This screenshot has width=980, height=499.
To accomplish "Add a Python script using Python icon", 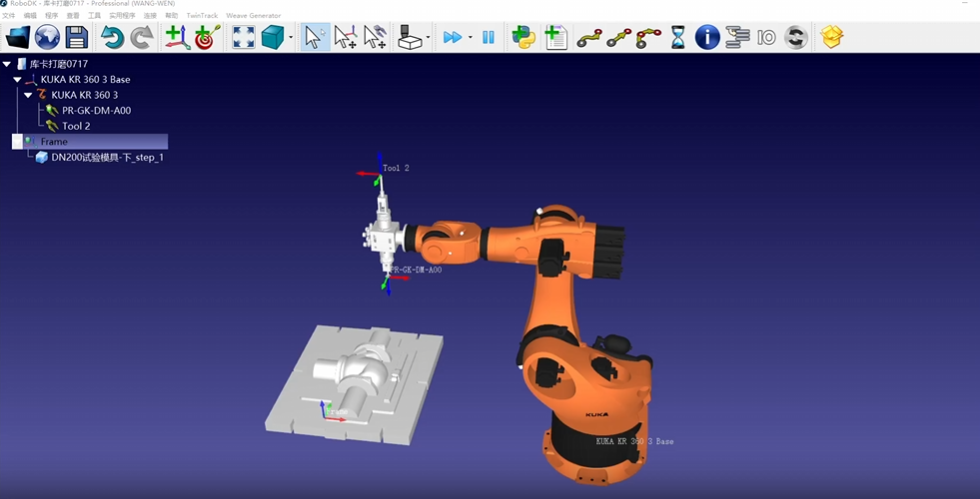I will click(x=523, y=38).
